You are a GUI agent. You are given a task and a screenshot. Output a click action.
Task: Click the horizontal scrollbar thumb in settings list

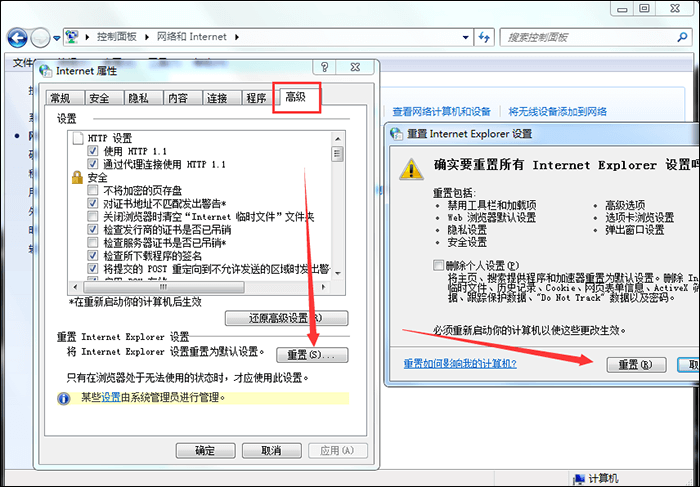(x=162, y=287)
